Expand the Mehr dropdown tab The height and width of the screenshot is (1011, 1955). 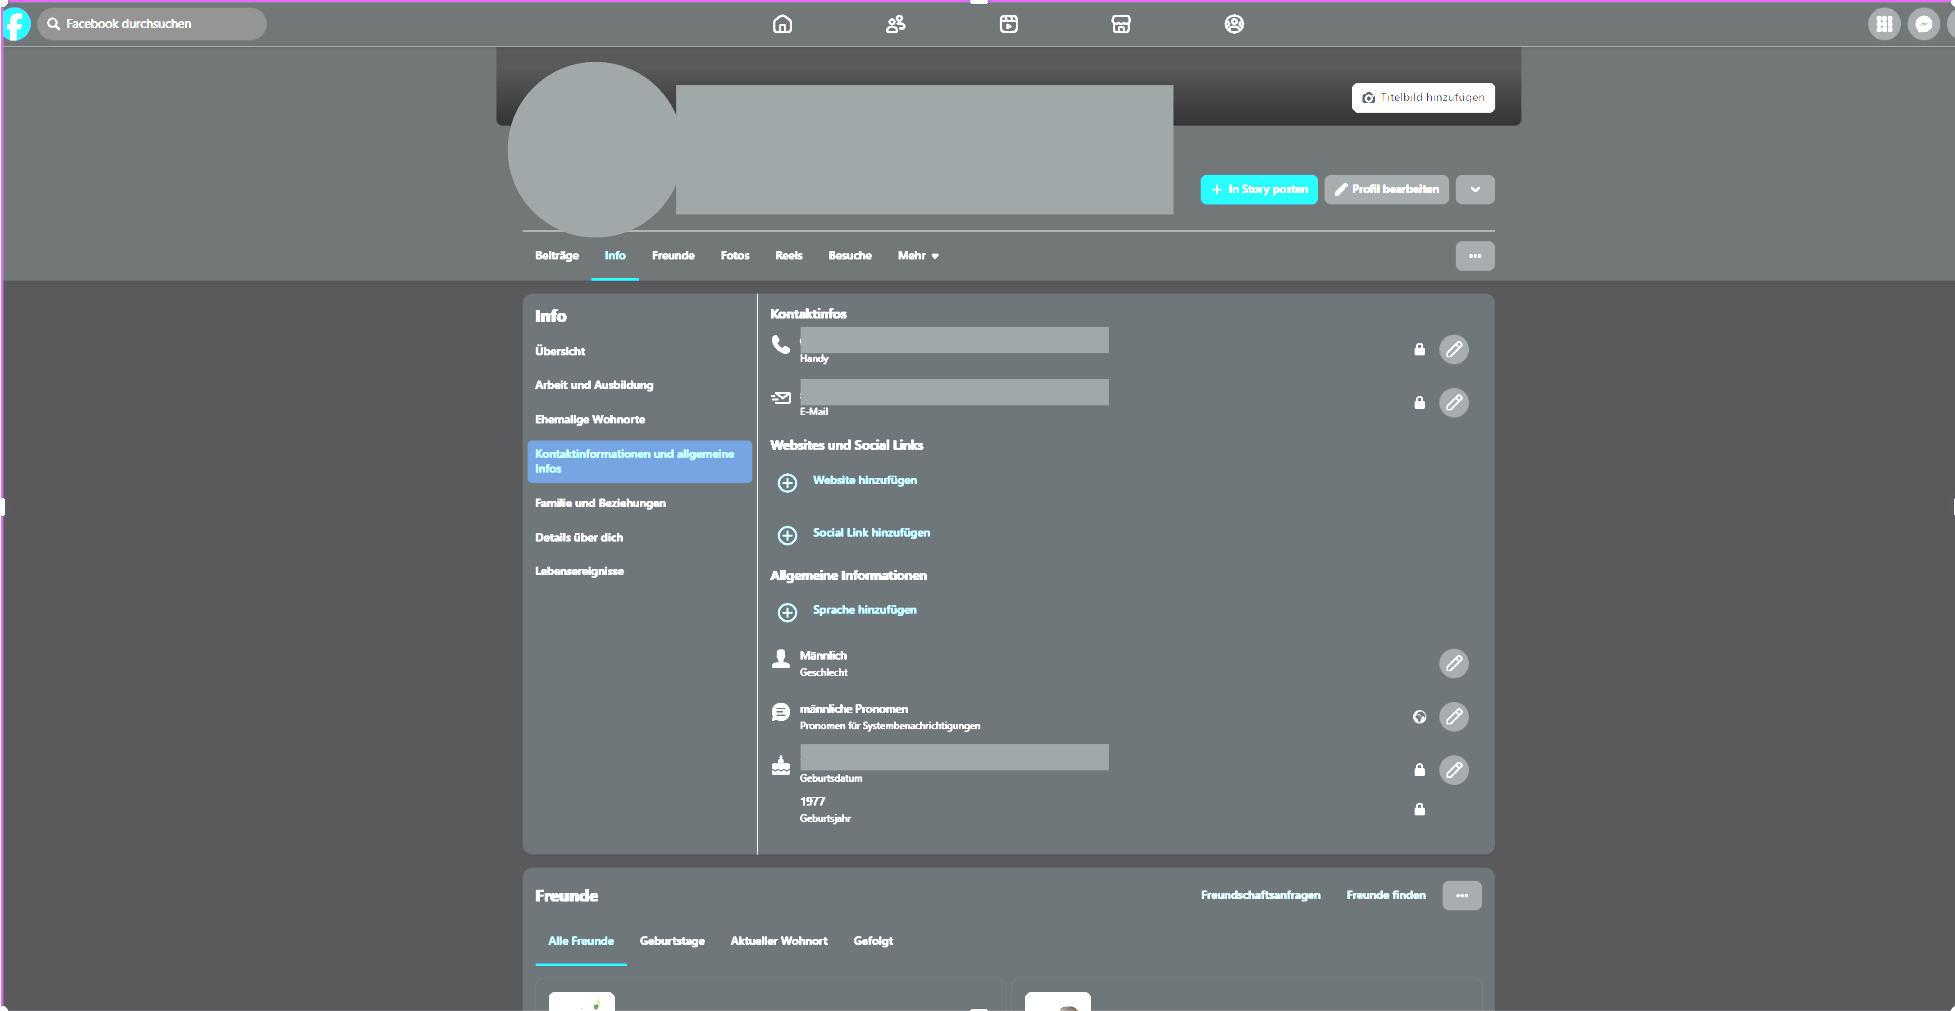click(x=918, y=256)
